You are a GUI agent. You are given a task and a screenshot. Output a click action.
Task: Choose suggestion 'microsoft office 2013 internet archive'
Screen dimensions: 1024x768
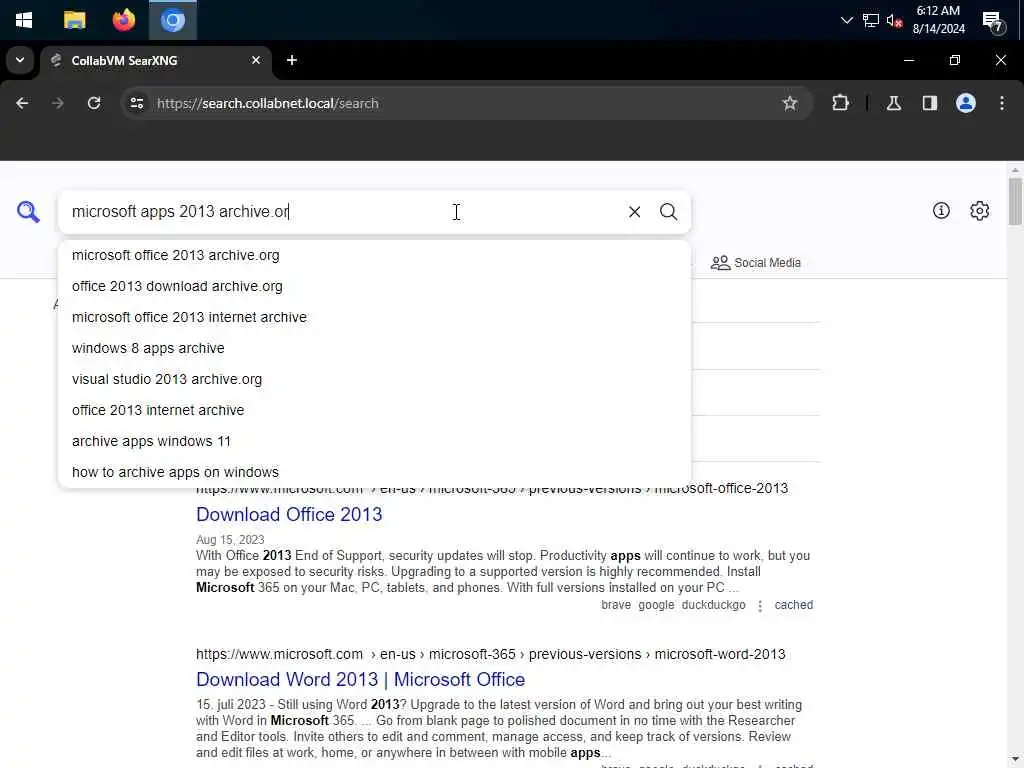pyautogui.click(x=374, y=317)
